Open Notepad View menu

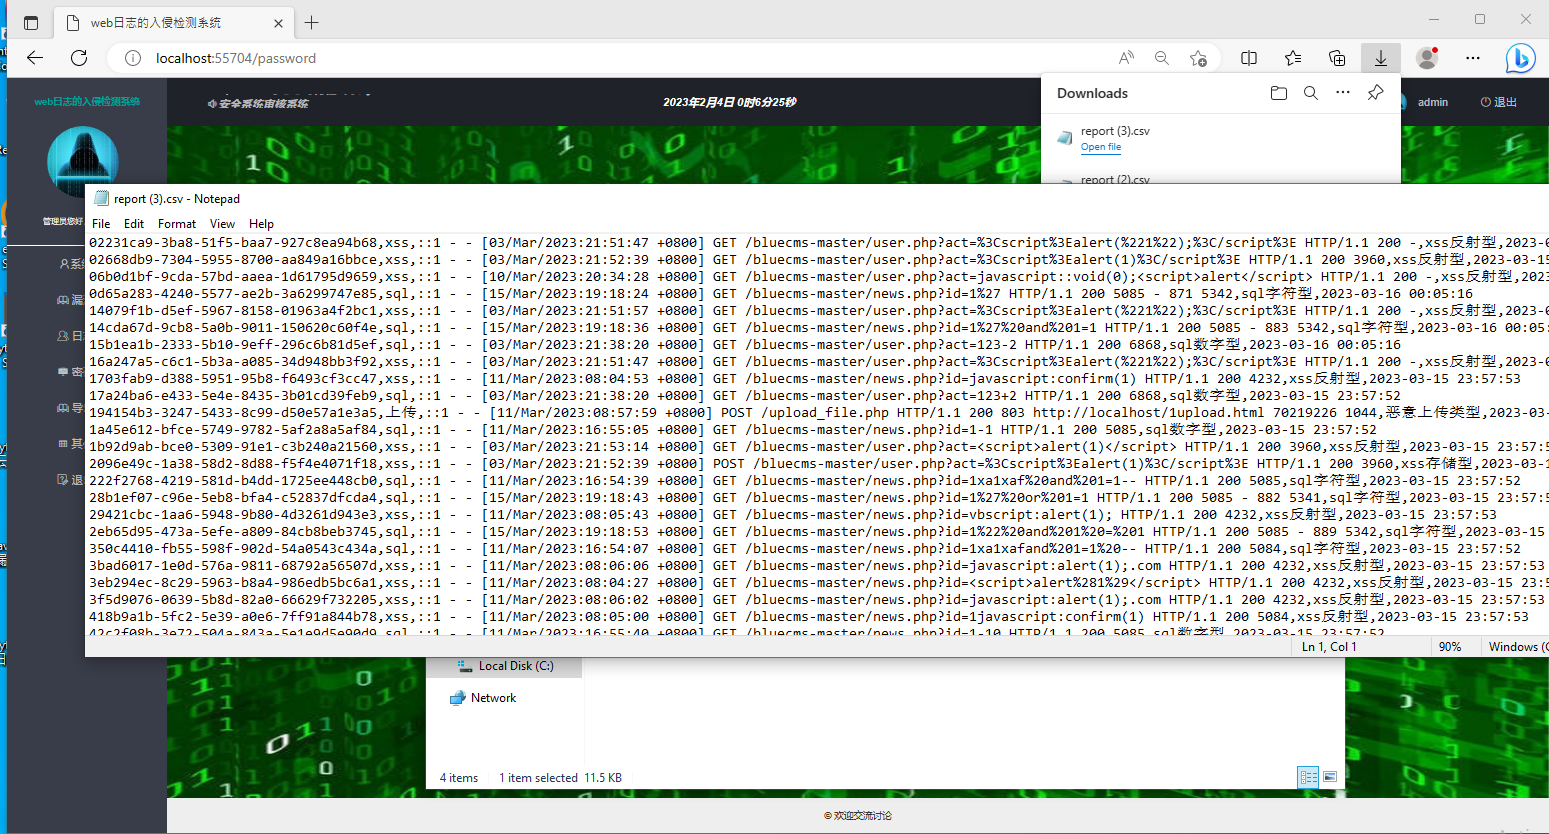pos(223,224)
